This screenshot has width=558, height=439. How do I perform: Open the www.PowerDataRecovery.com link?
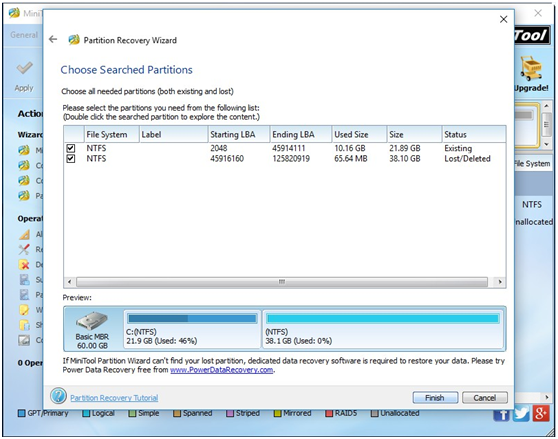tap(221, 370)
